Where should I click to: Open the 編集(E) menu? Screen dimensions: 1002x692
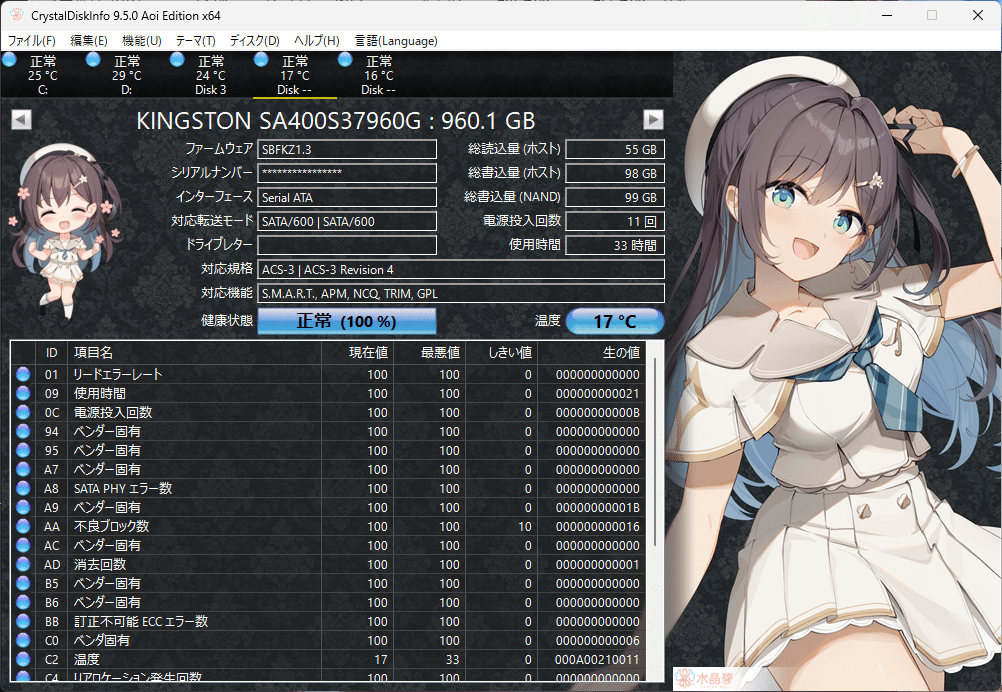[x=89, y=41]
